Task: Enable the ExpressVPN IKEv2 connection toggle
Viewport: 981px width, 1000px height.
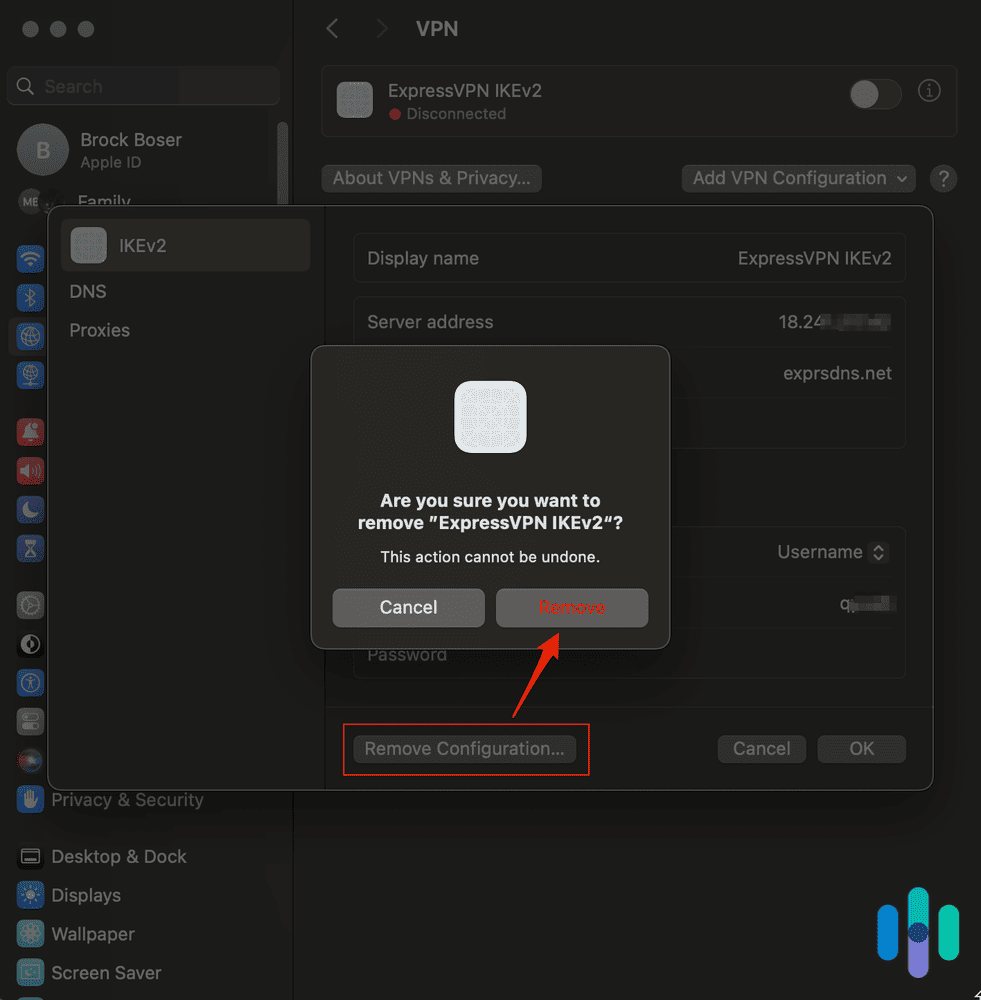Action: pyautogui.click(x=874, y=94)
